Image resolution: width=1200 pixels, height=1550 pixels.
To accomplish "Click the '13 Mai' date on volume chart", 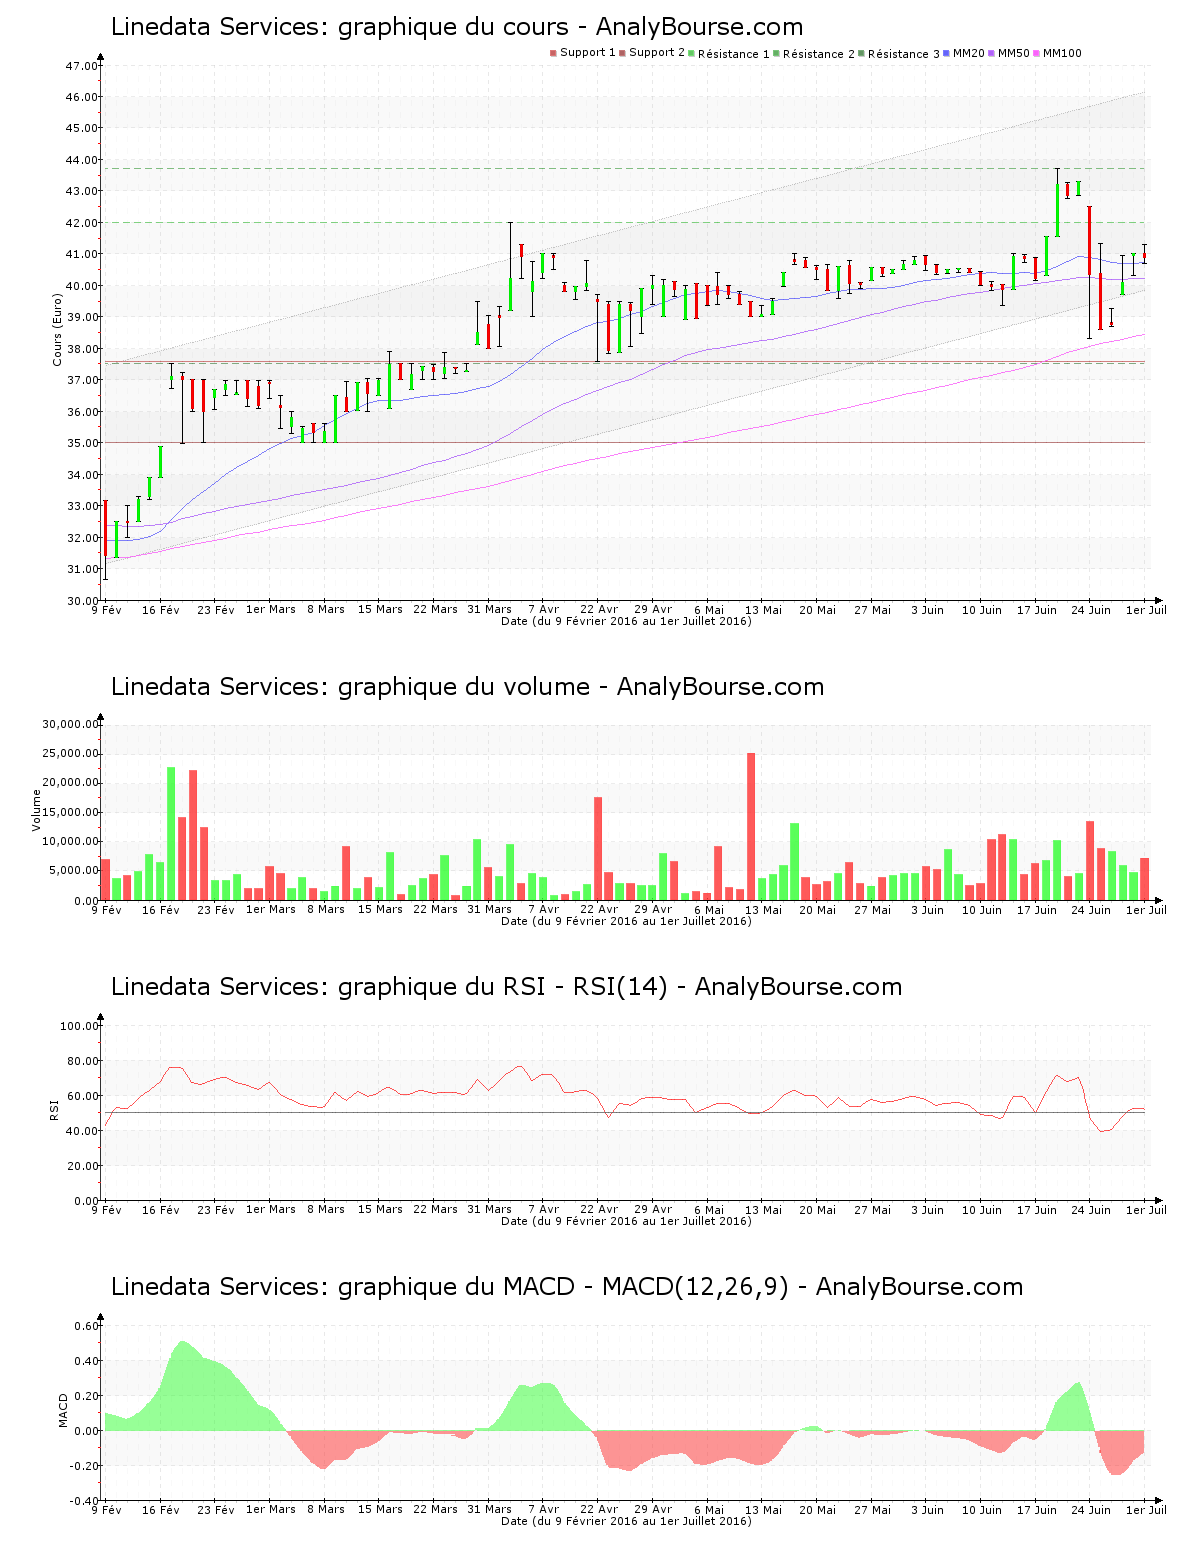I will (x=763, y=909).
